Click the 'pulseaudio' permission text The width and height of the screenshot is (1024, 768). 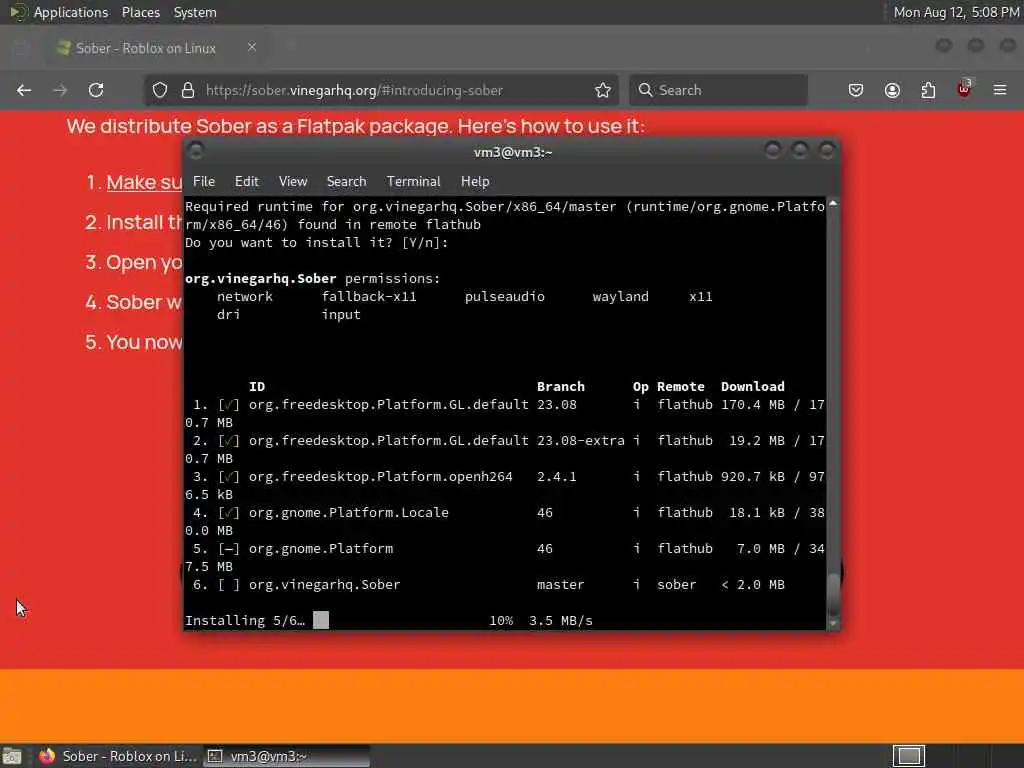(504, 296)
